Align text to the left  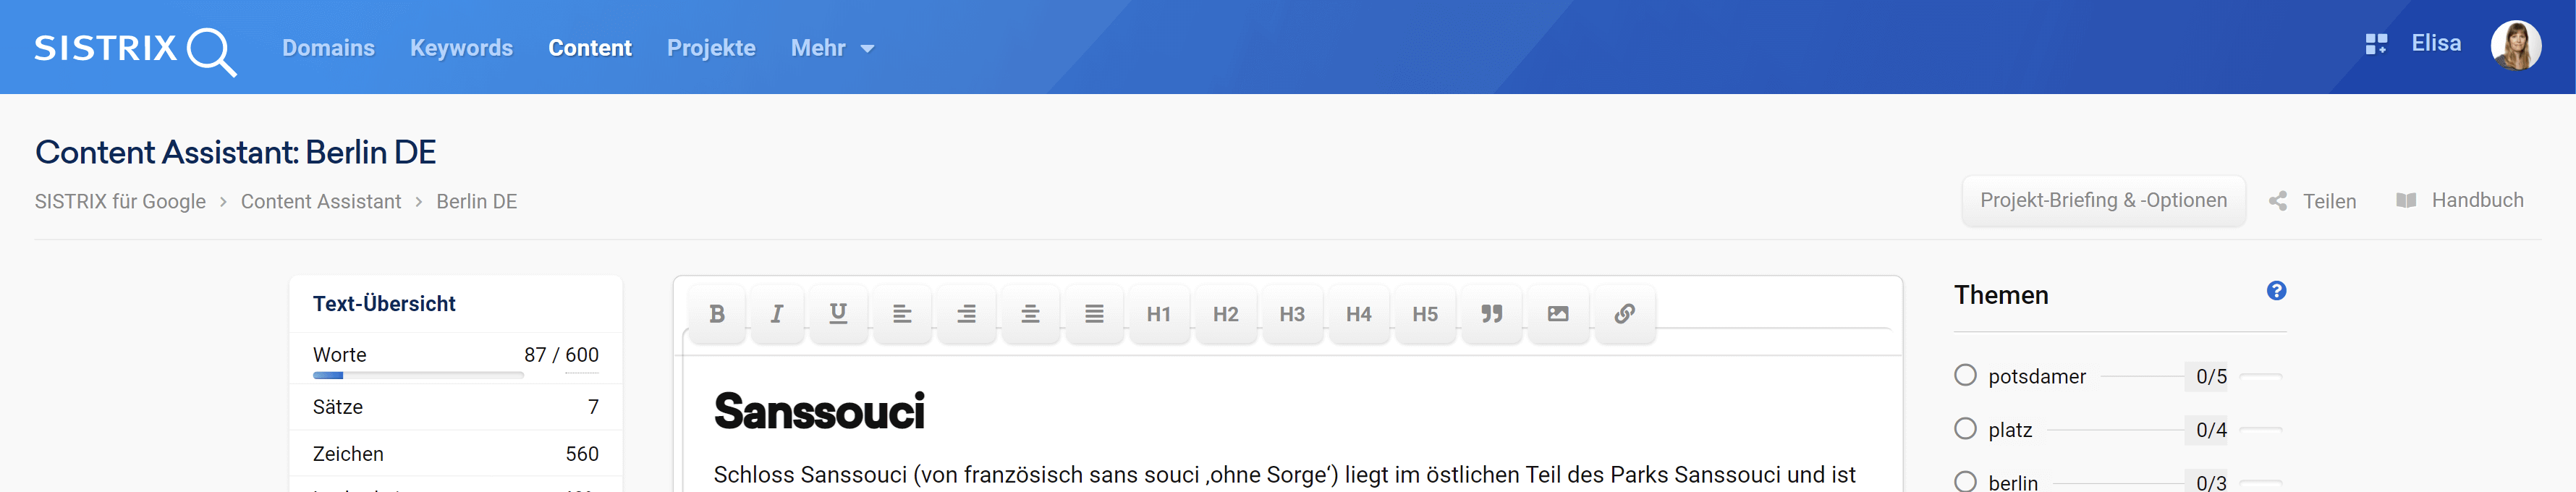click(x=902, y=314)
